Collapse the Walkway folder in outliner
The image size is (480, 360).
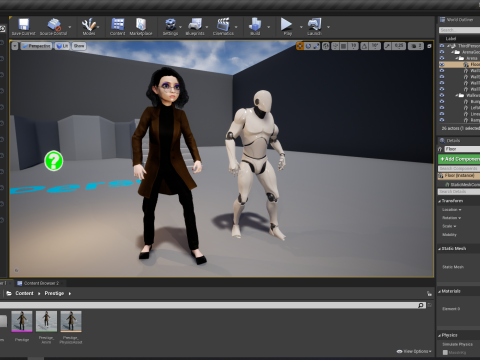(457, 95)
